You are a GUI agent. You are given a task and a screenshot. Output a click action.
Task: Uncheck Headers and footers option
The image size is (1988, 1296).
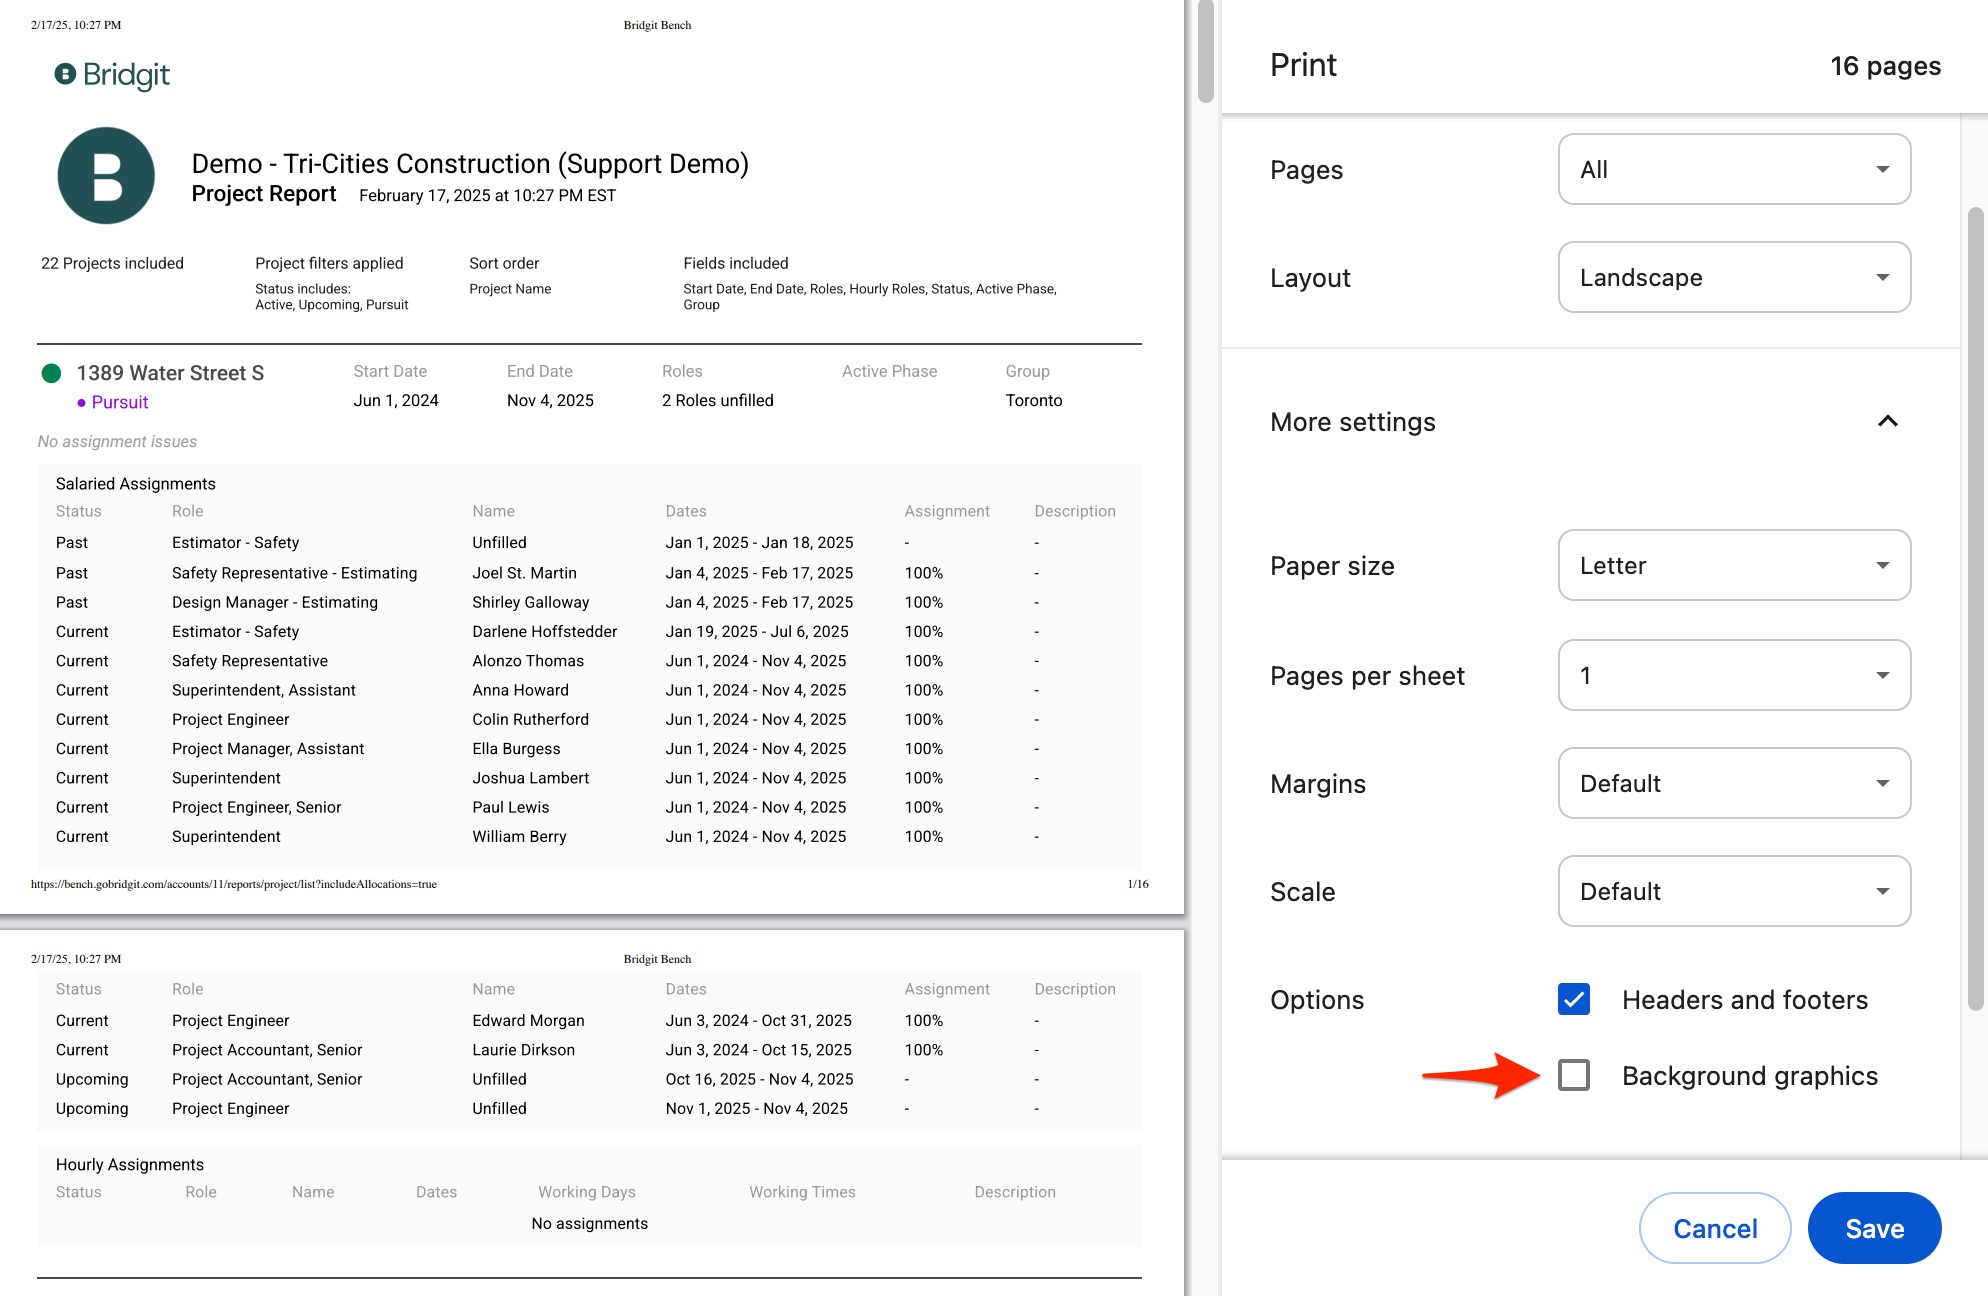point(1574,999)
